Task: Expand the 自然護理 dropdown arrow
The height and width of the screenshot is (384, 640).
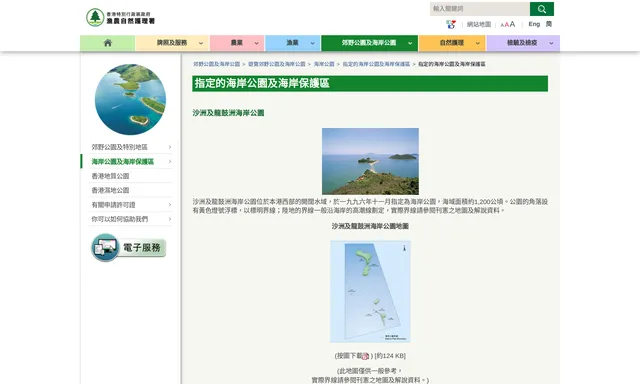Action: pos(478,43)
